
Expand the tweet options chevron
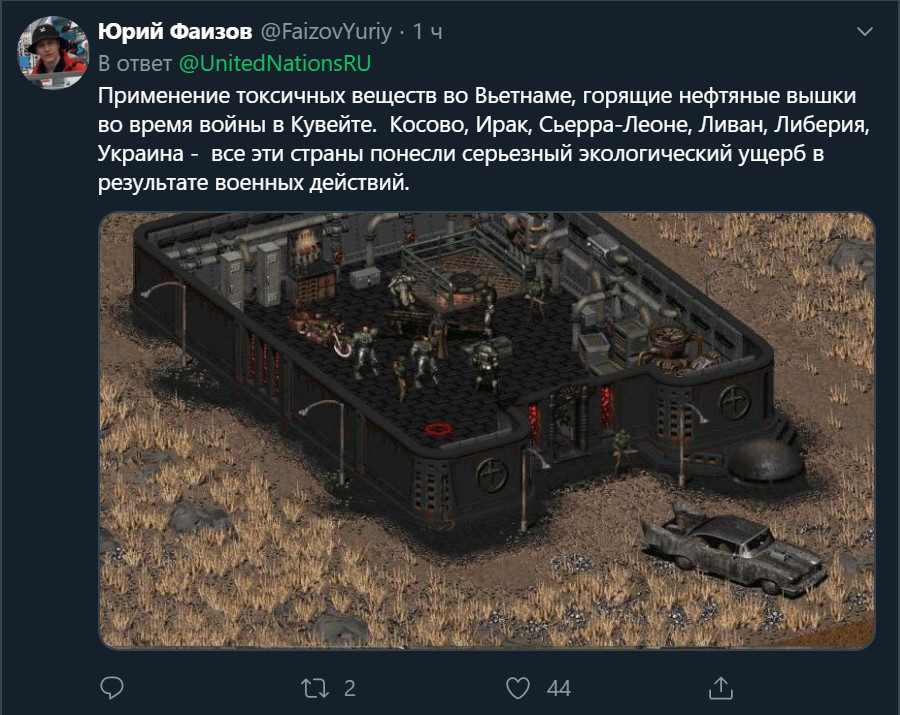(x=864, y=32)
